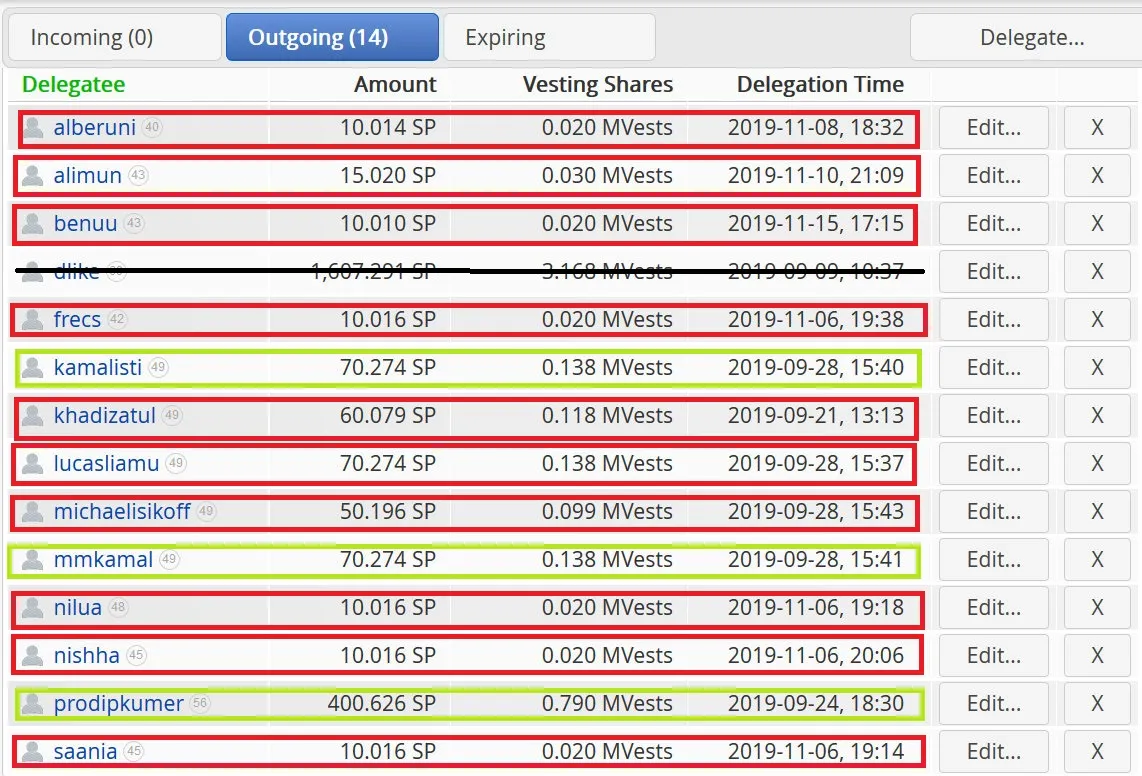
Task: Edit the kamalisti delegation
Action: 993,368
